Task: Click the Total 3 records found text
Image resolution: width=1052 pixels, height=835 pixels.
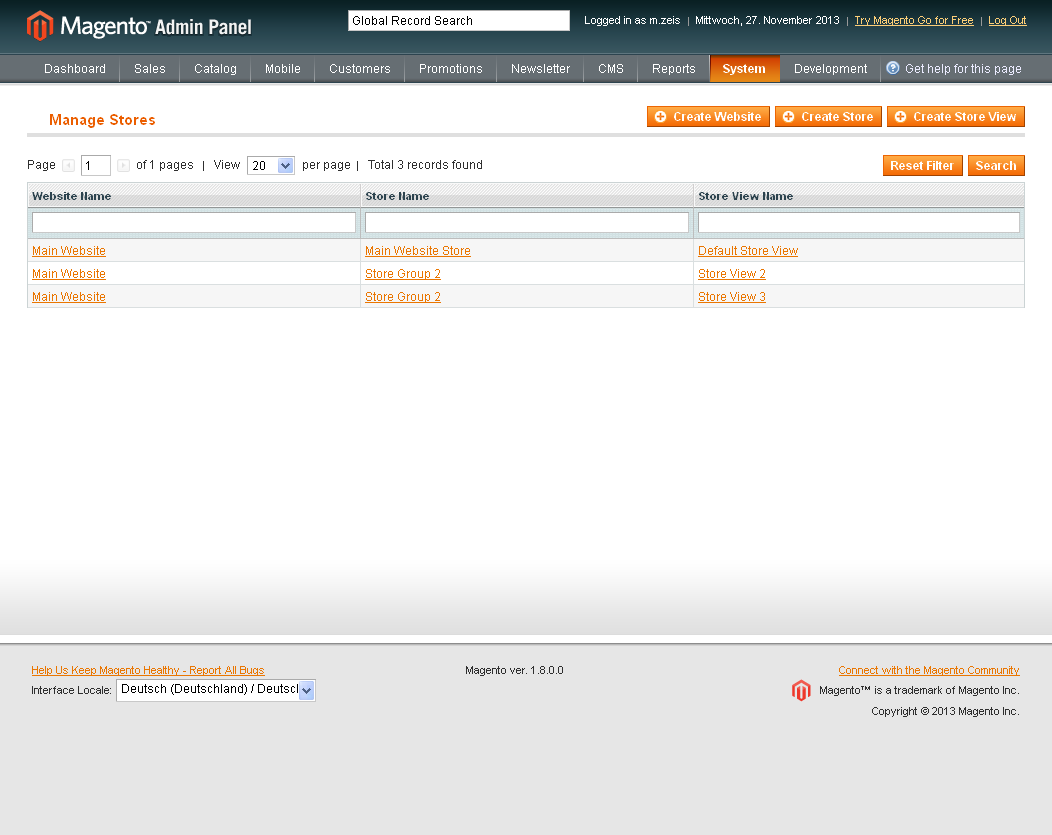Action: [425, 165]
